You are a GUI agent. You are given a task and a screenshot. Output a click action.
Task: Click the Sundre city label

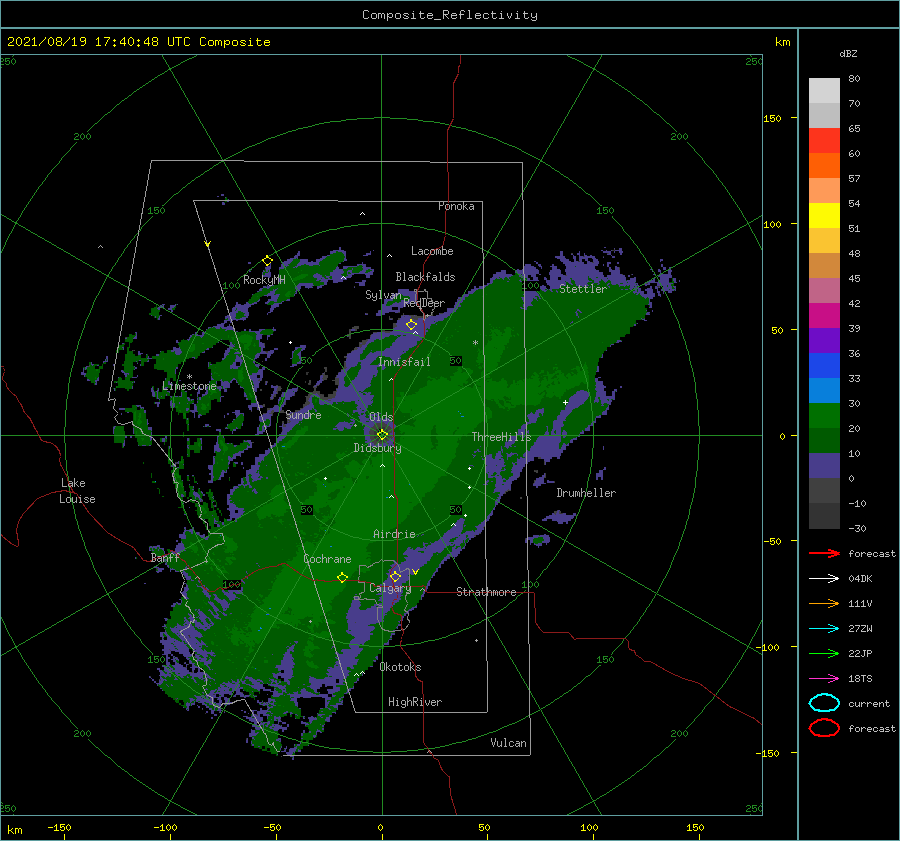point(304,415)
